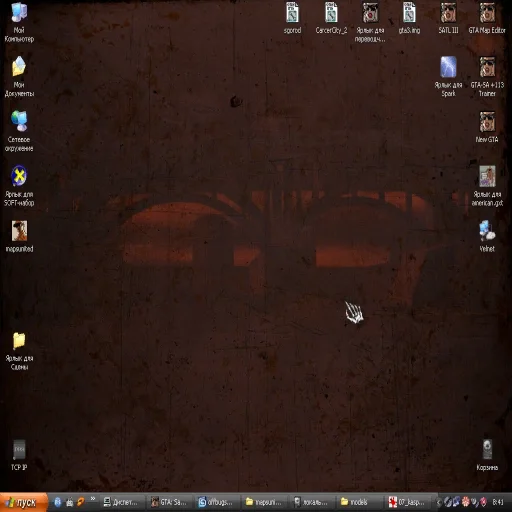Expand hidden system tray icons arrow
This screenshot has width=512, height=512.
(439, 502)
